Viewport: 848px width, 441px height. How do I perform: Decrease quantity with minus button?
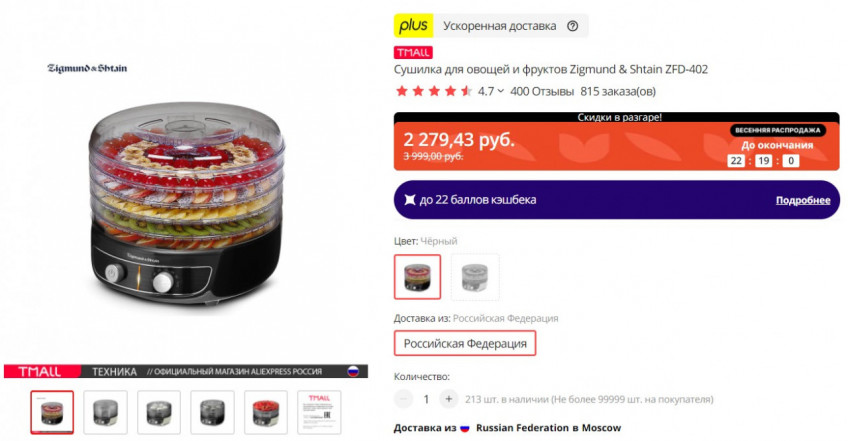(403, 399)
